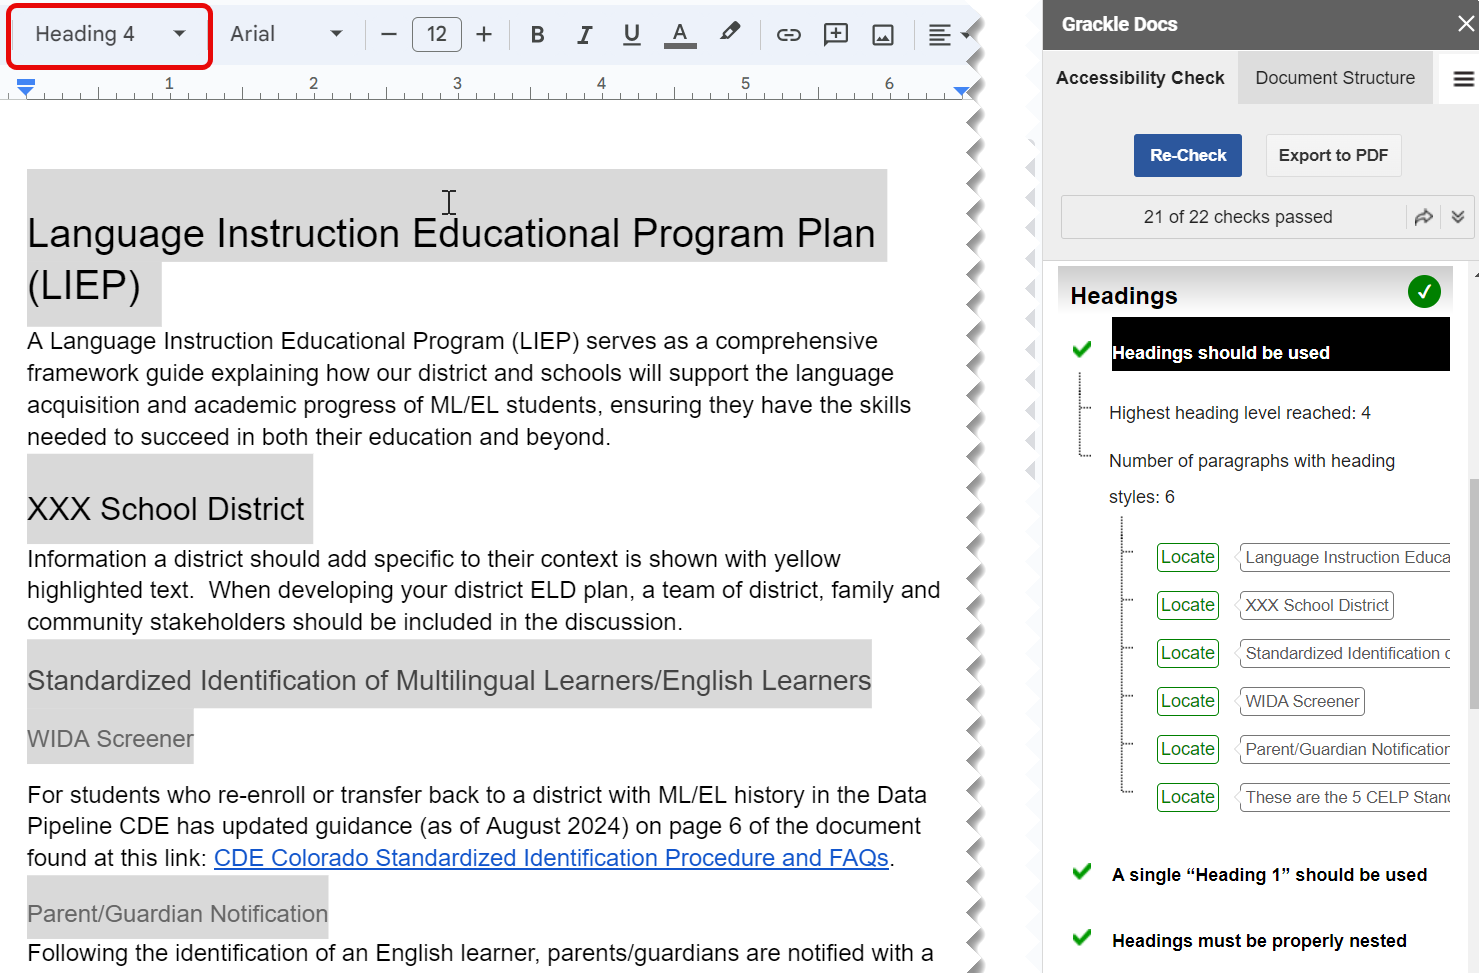This screenshot has height=973, width=1479.
Task: Click the 'Language Instruction Educa' heading tag
Action: (1345, 557)
